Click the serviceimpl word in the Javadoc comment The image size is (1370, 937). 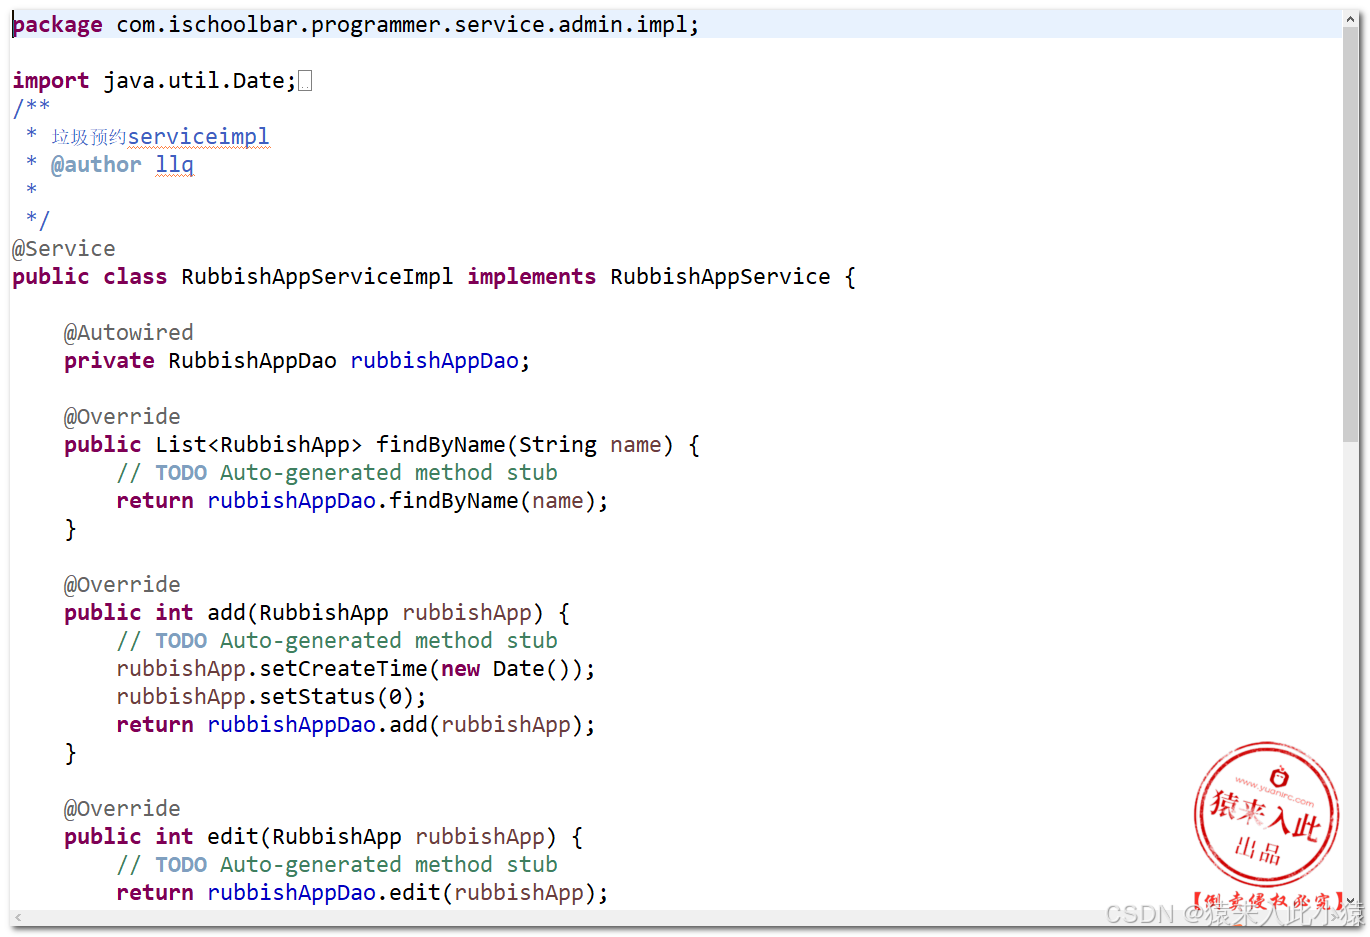coord(199,137)
